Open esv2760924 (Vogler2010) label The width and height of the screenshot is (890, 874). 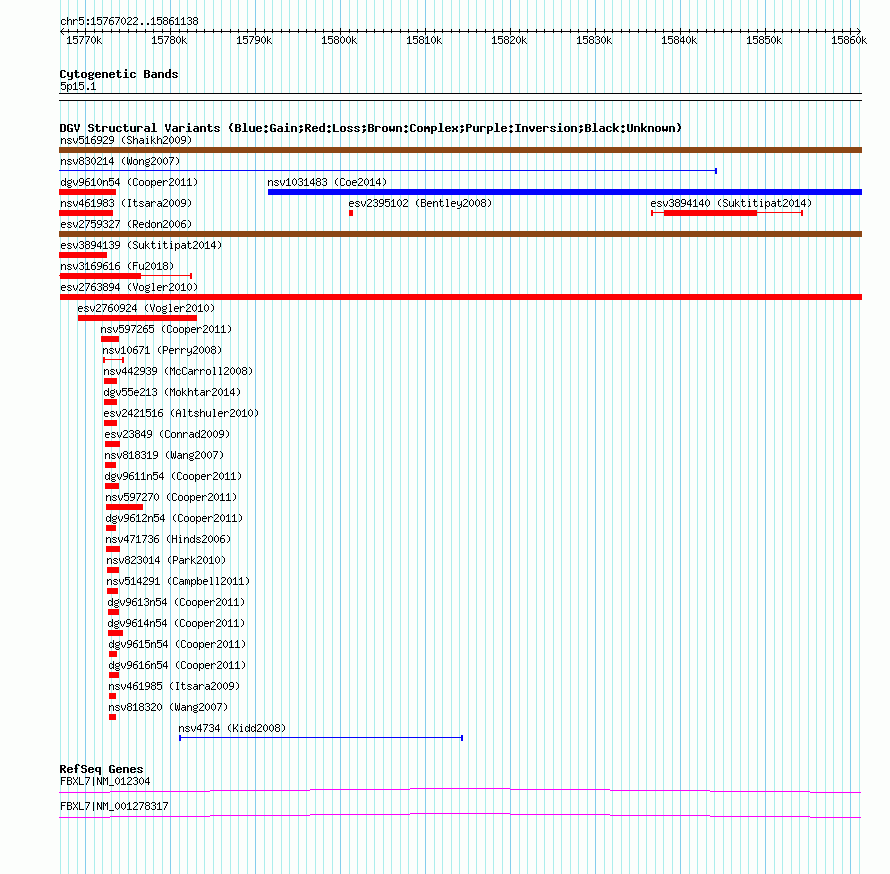click(146, 308)
